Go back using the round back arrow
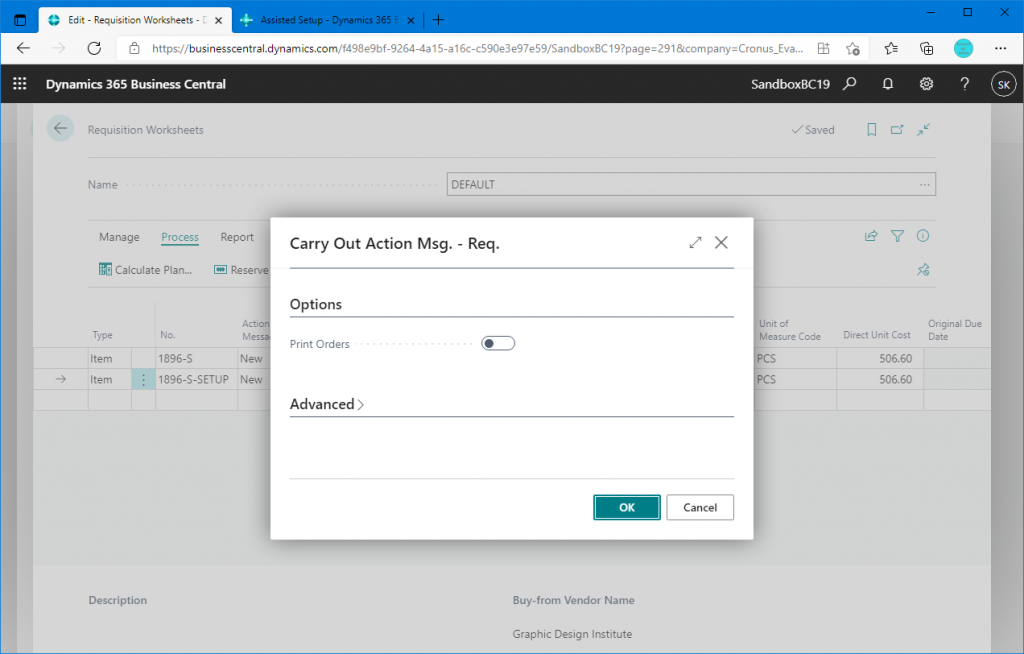Image resolution: width=1024 pixels, height=654 pixels. (x=61, y=129)
